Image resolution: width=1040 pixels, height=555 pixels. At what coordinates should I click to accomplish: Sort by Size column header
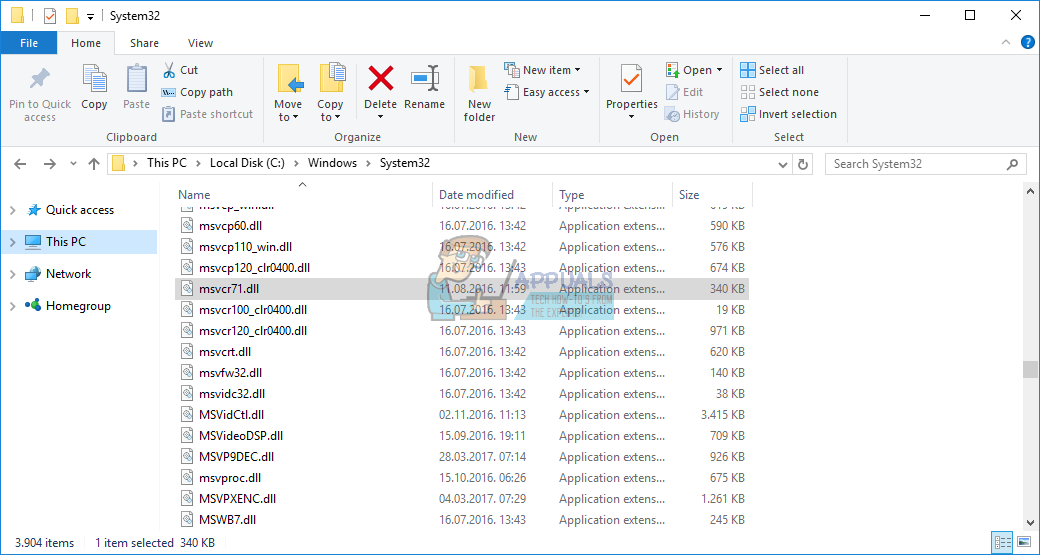(688, 195)
